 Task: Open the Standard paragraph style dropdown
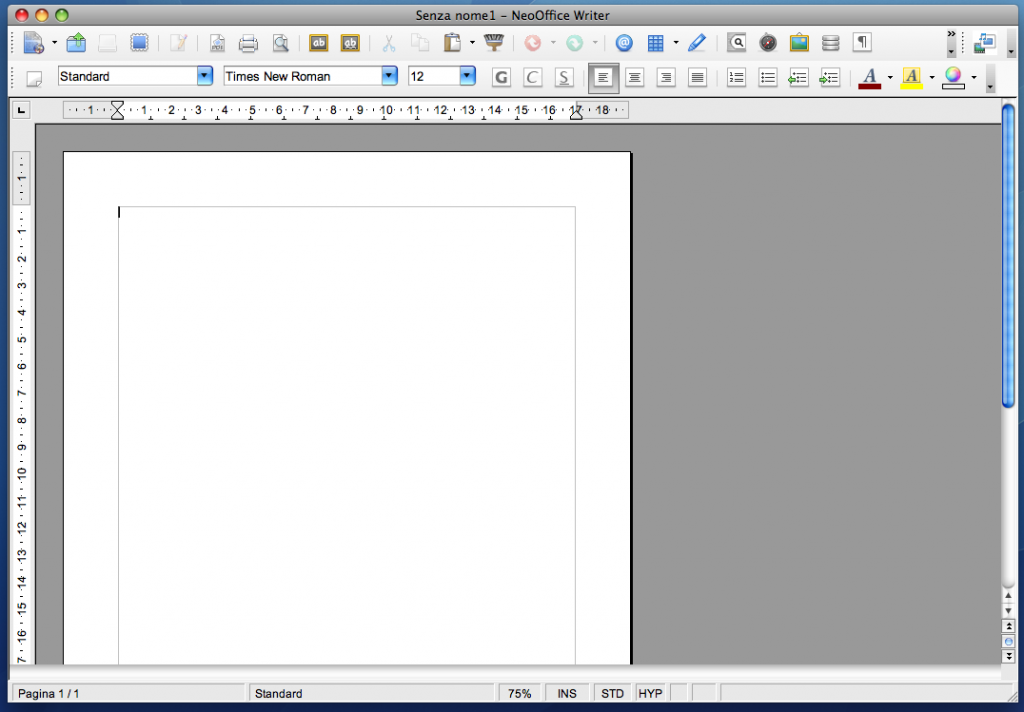point(204,76)
